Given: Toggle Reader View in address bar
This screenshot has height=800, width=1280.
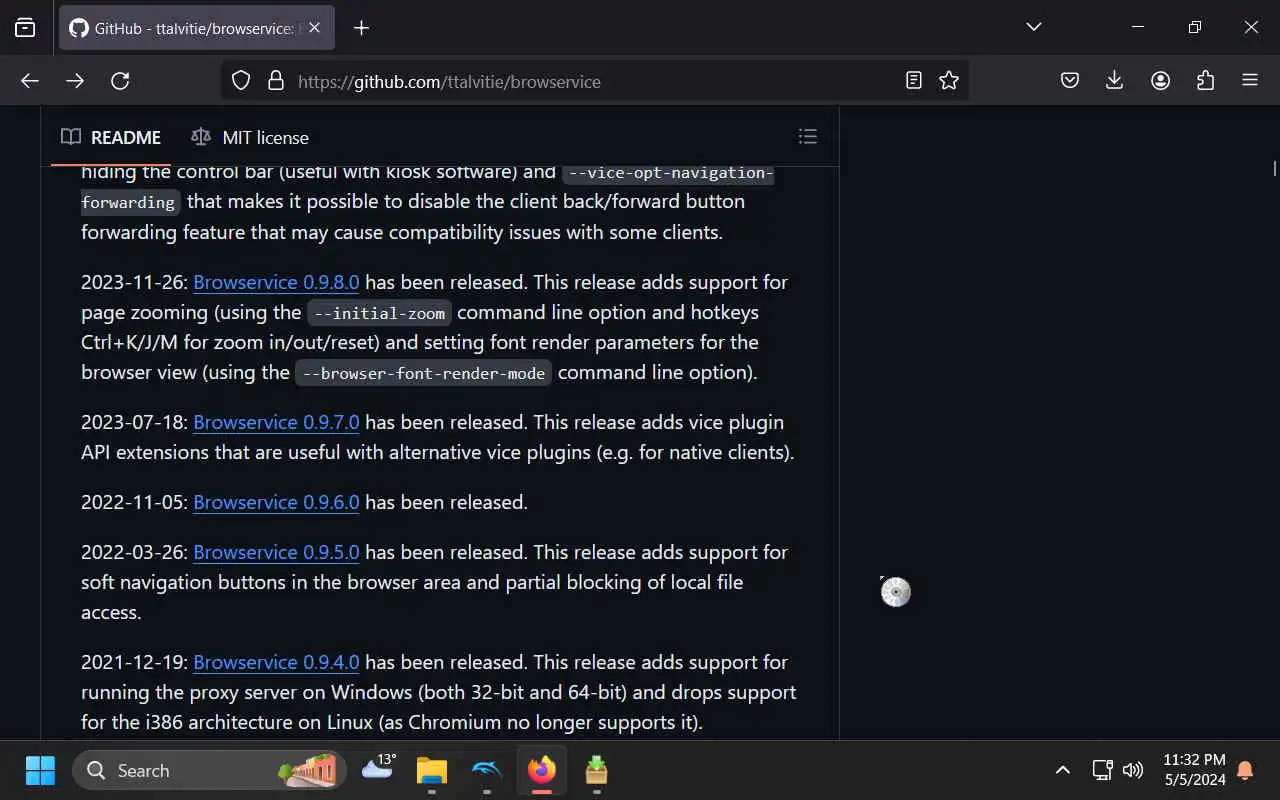Looking at the screenshot, I should (x=913, y=81).
